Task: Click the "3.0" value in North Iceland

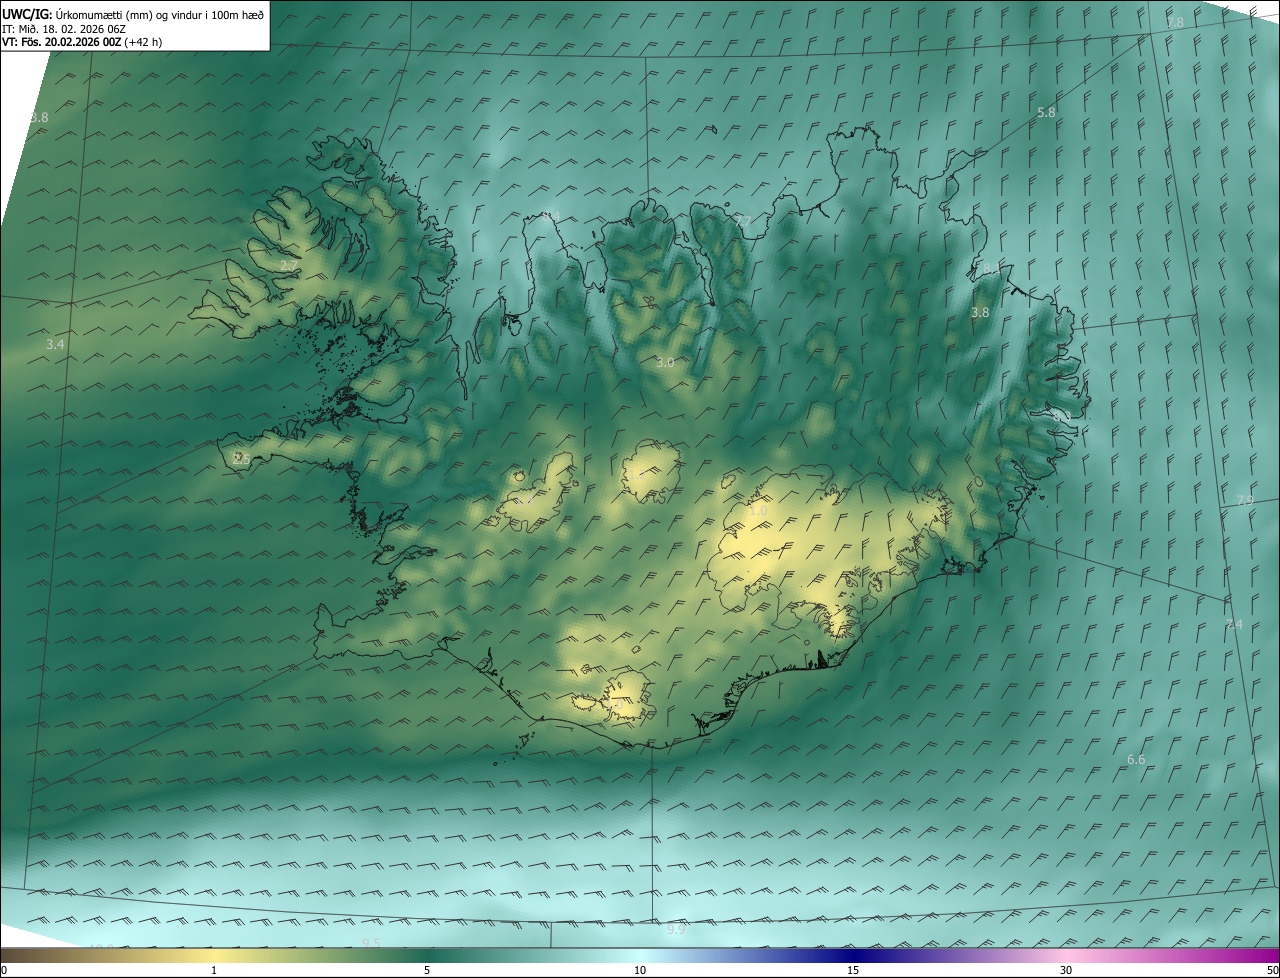Action: (665, 362)
